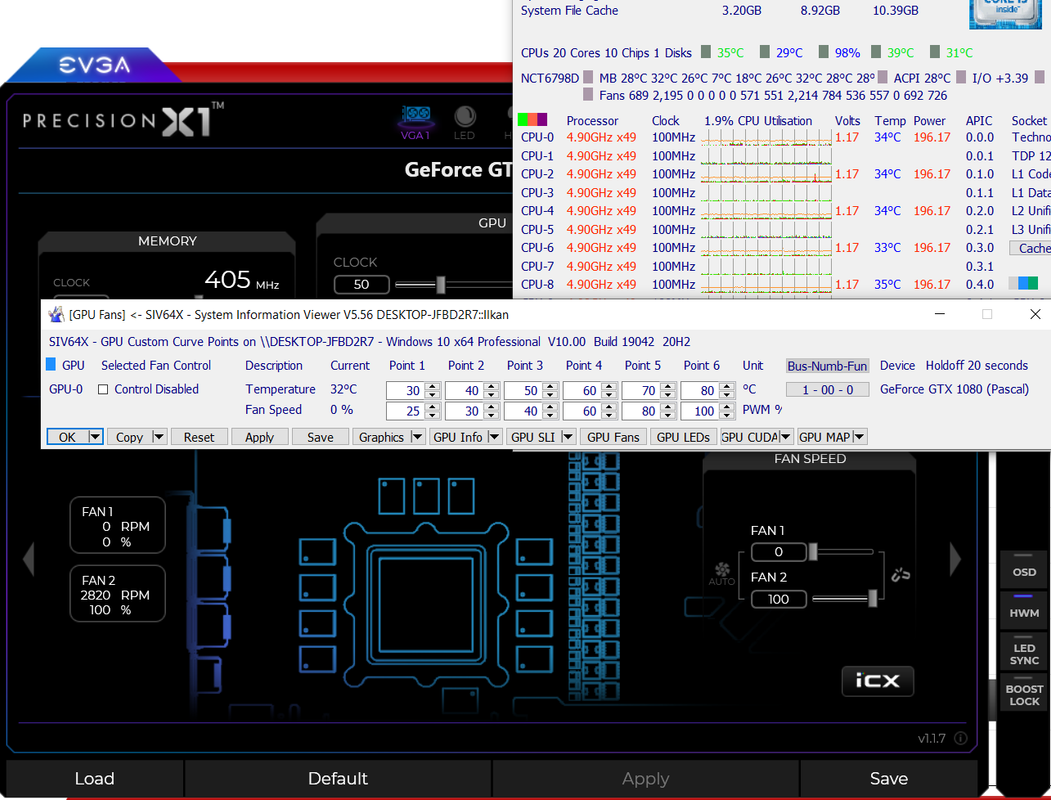The height and width of the screenshot is (800, 1051).
Task: Adjust the GPU clock slider handle
Action: point(440,285)
